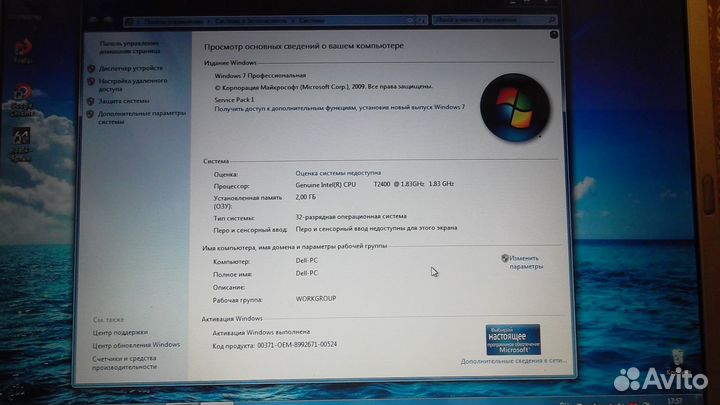Viewport: 720px width, 405px height.
Task: Click the 2,00 ГБ installed memory value
Action: point(306,197)
